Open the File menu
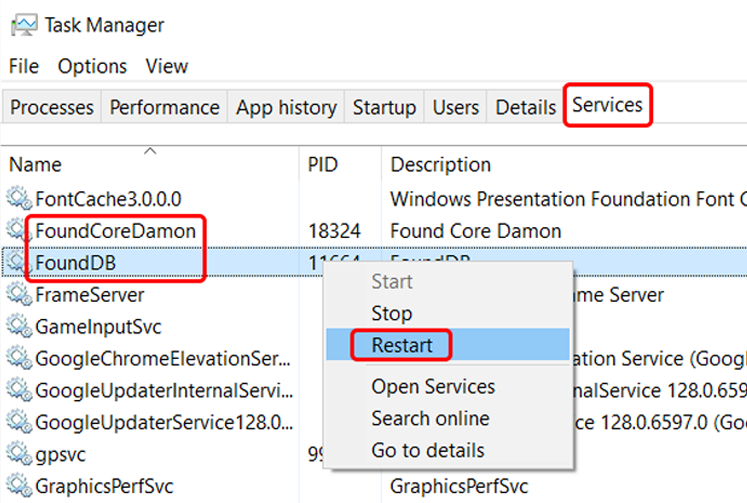The height and width of the screenshot is (503, 747). click(24, 66)
